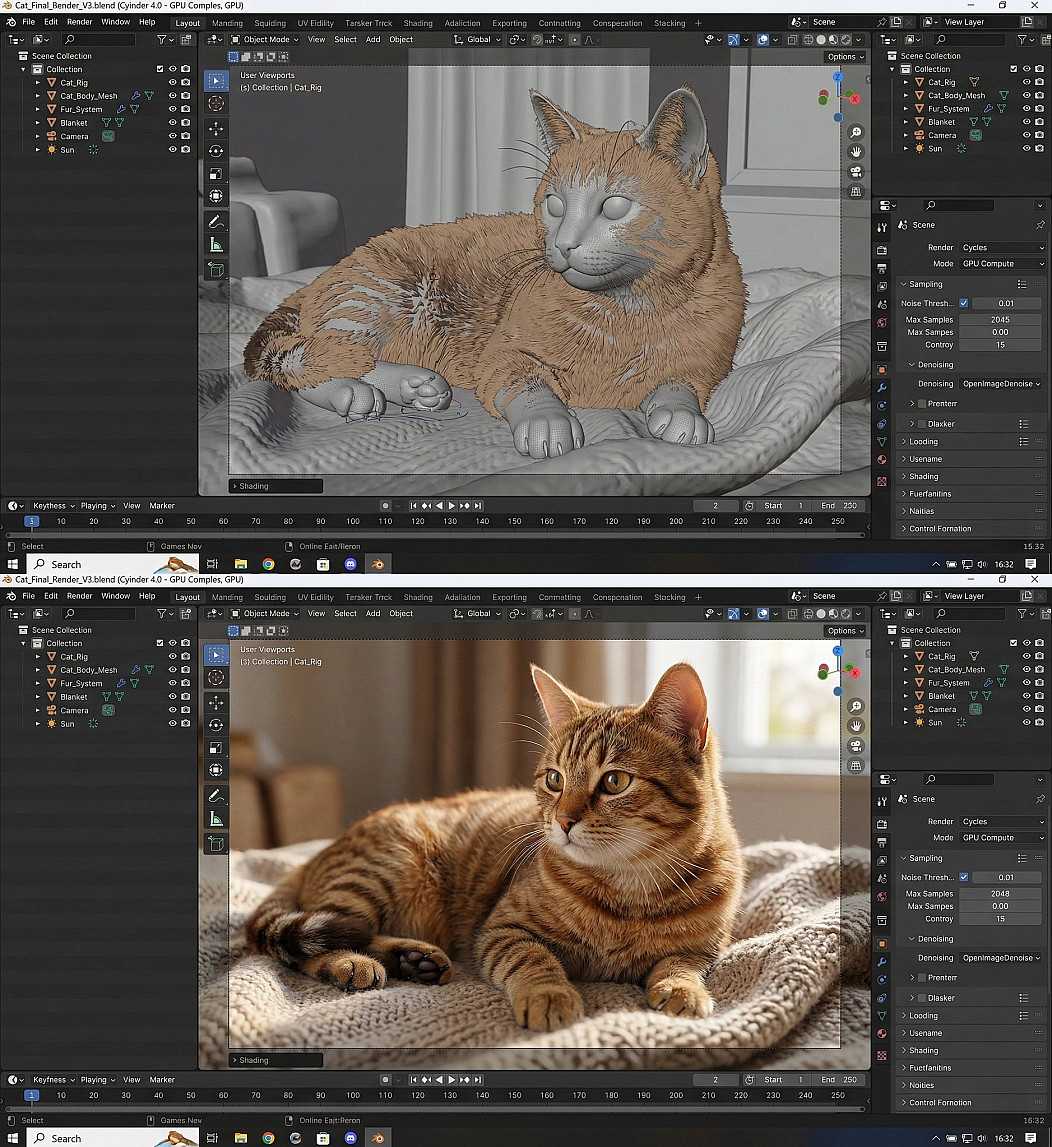The height and width of the screenshot is (1147, 1052).
Task: Open the Render menu in top menu bar
Action: (x=79, y=22)
